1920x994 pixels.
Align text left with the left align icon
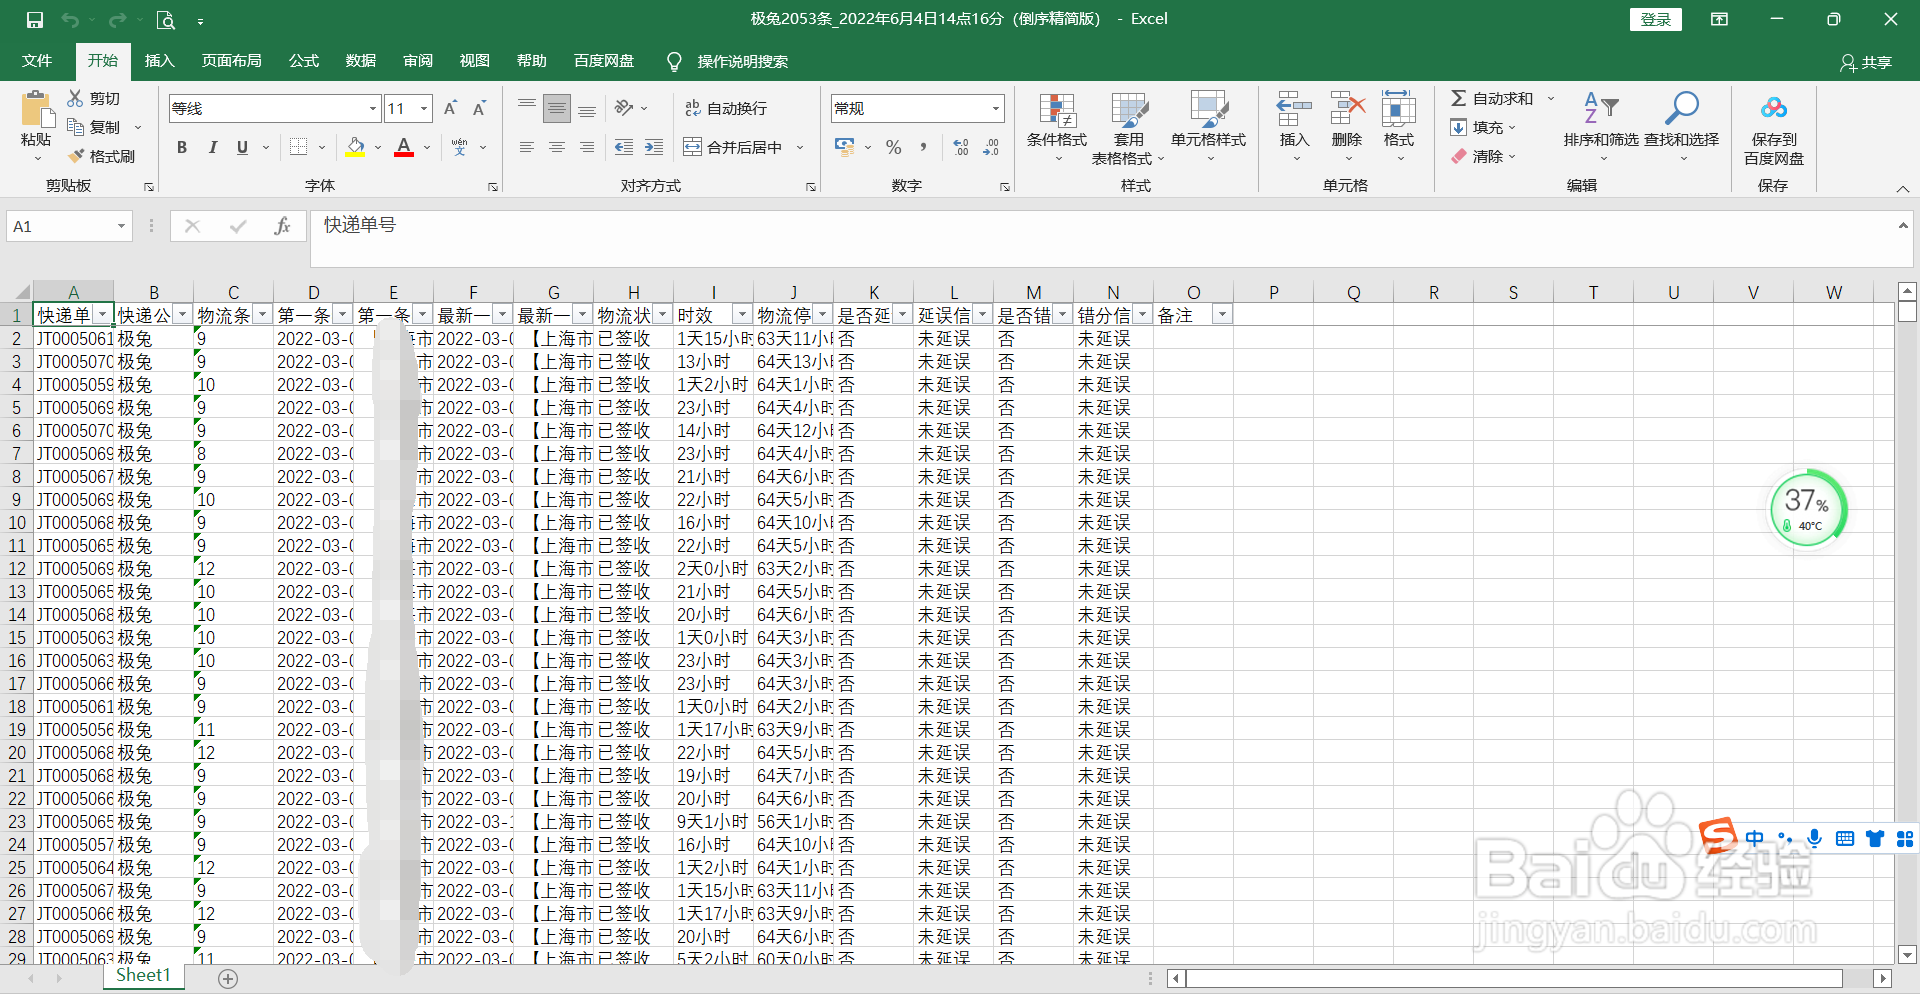pyautogui.click(x=527, y=147)
